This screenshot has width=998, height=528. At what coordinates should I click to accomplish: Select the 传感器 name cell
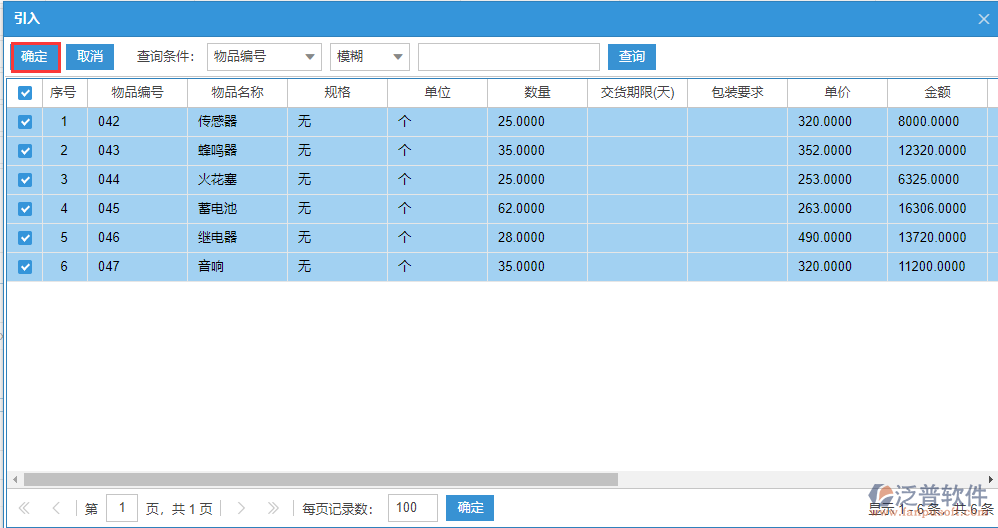[237, 122]
